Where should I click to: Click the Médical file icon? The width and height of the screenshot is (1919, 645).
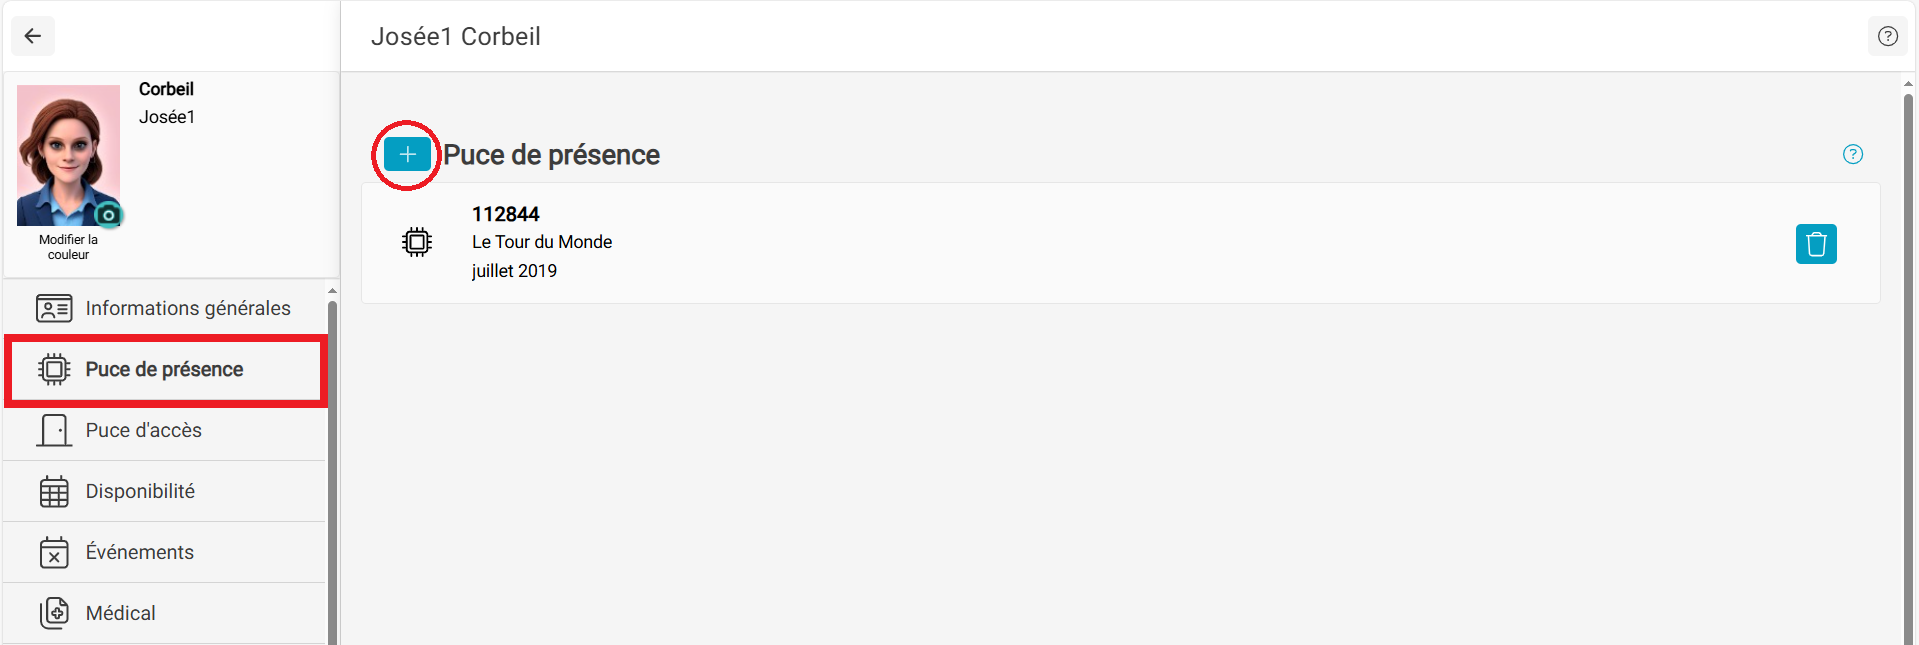[54, 613]
